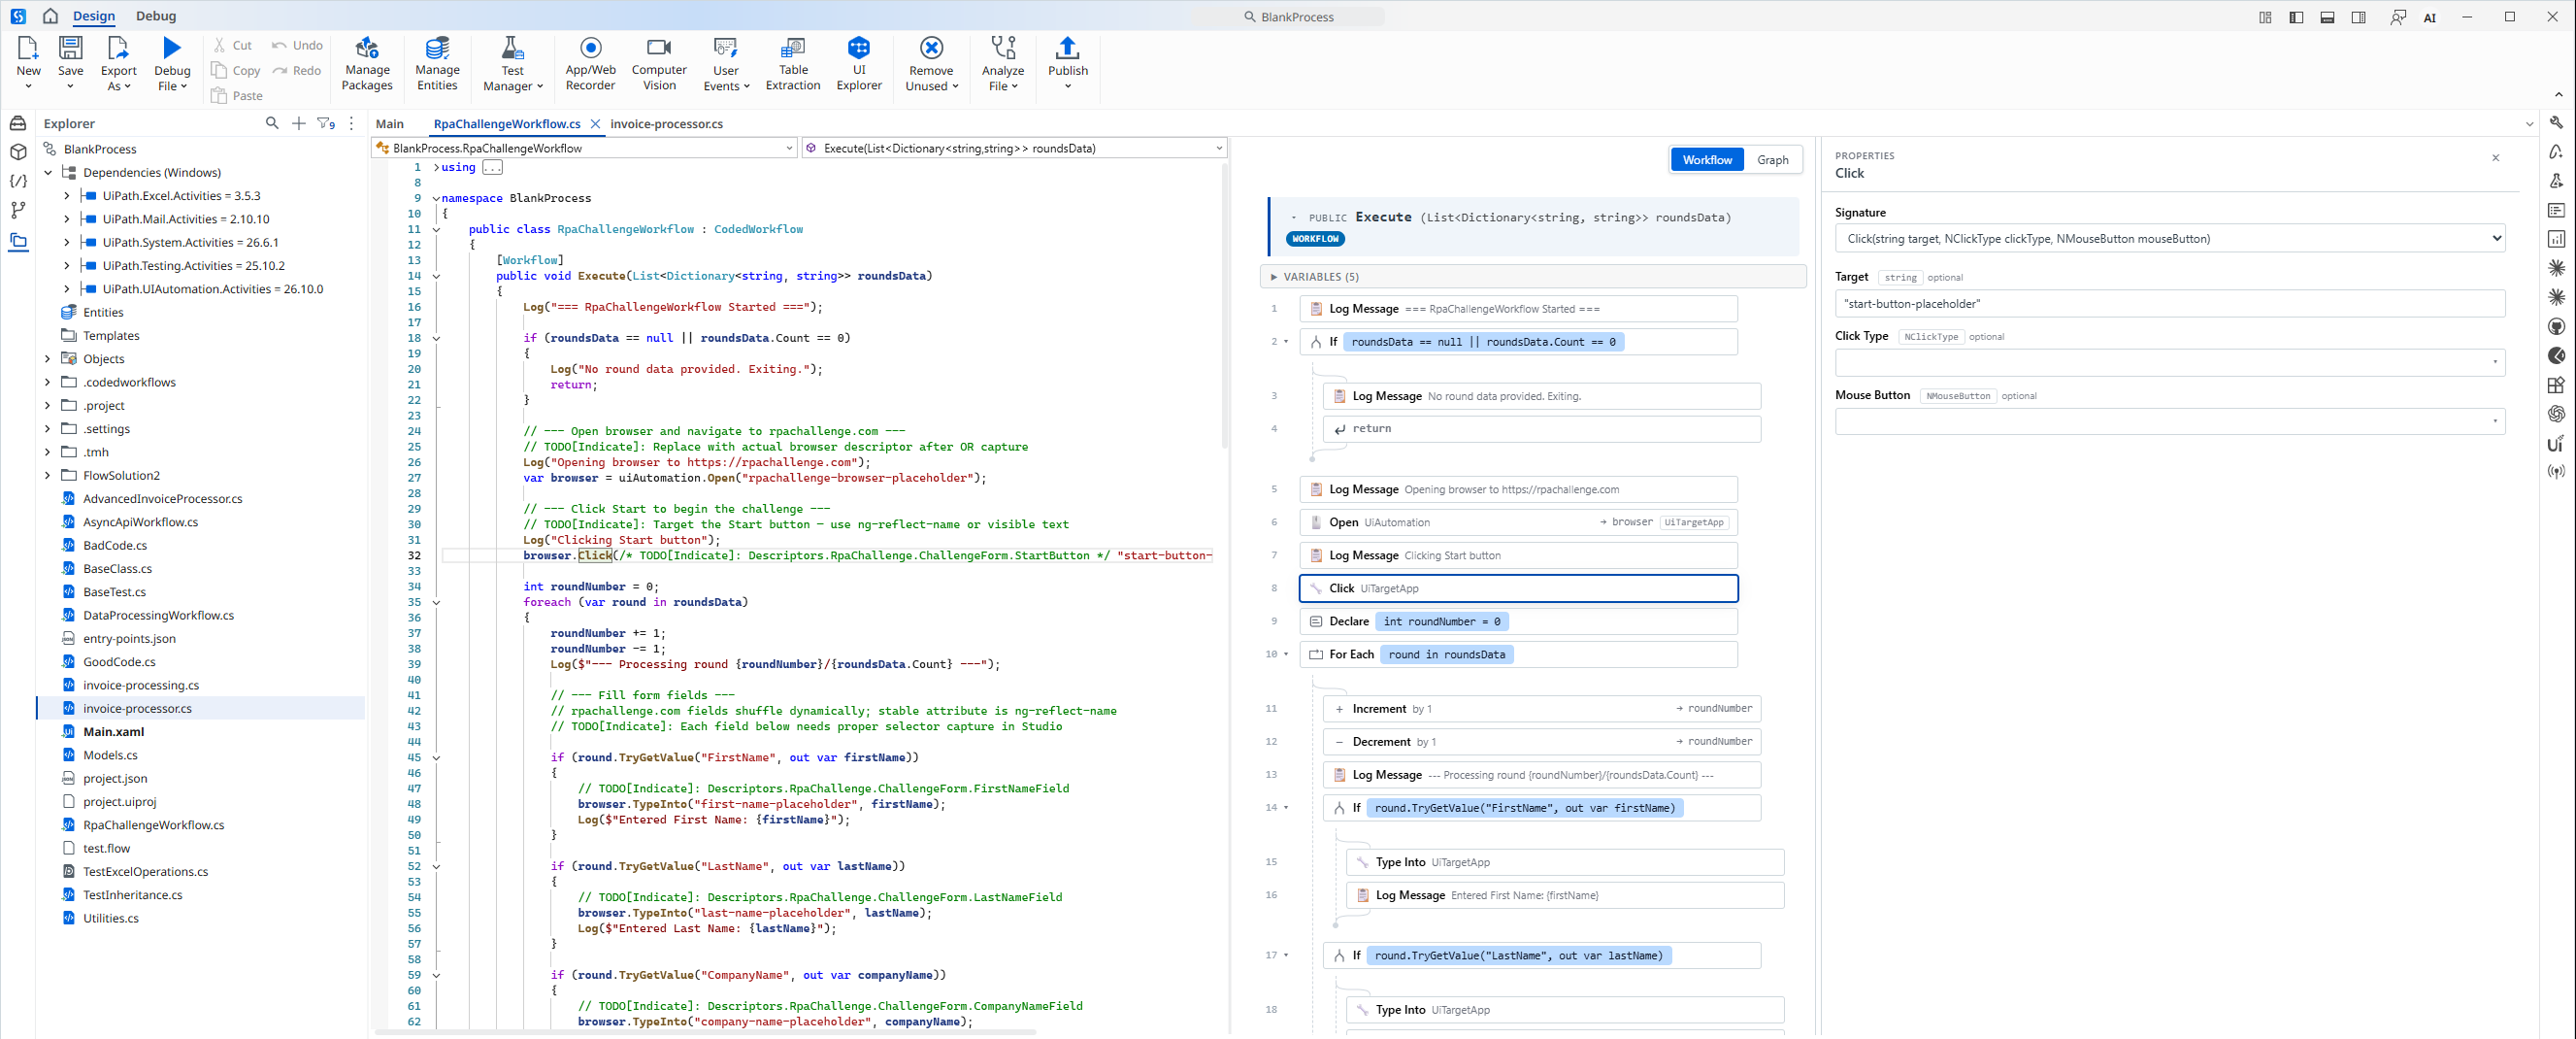Open the Autopilot icon in right sidebar
Viewport: 2576px width, 1039px height.
coord(2556,152)
